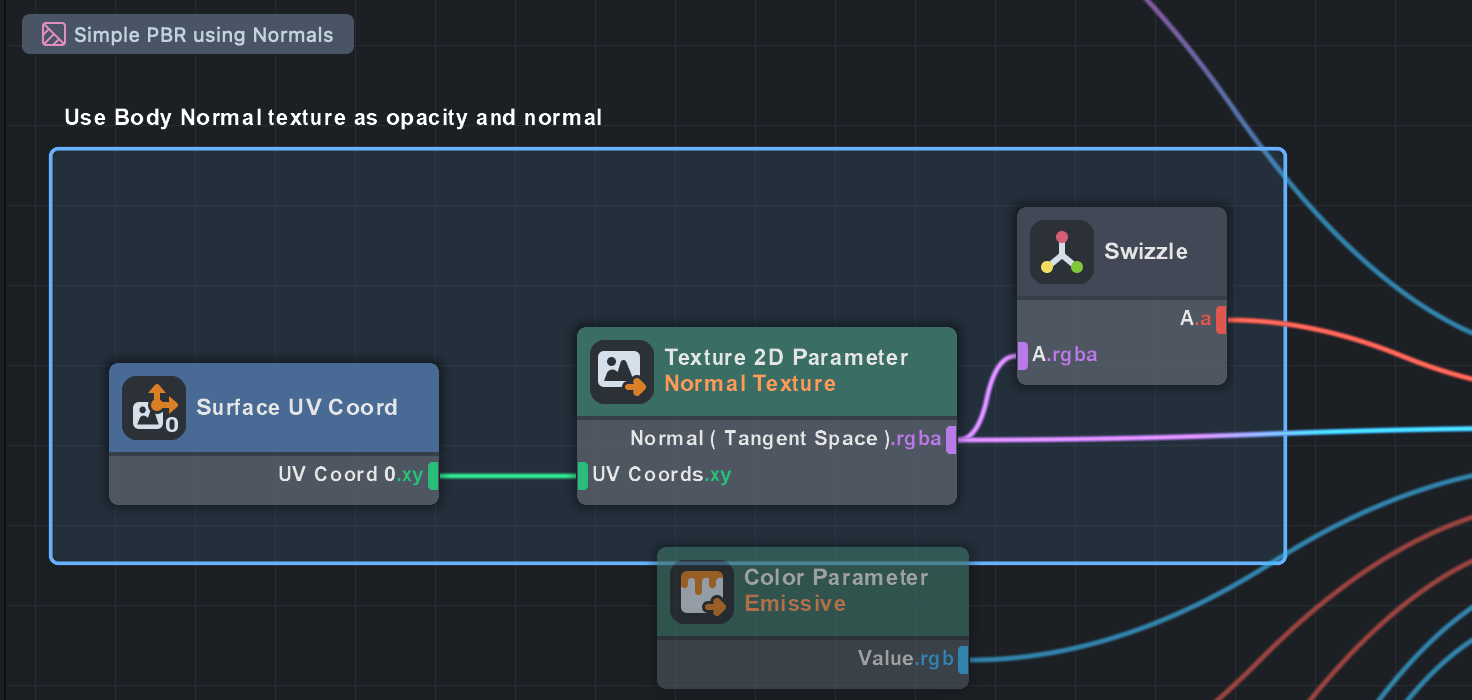Select the Swizzle node by its title

1146,252
